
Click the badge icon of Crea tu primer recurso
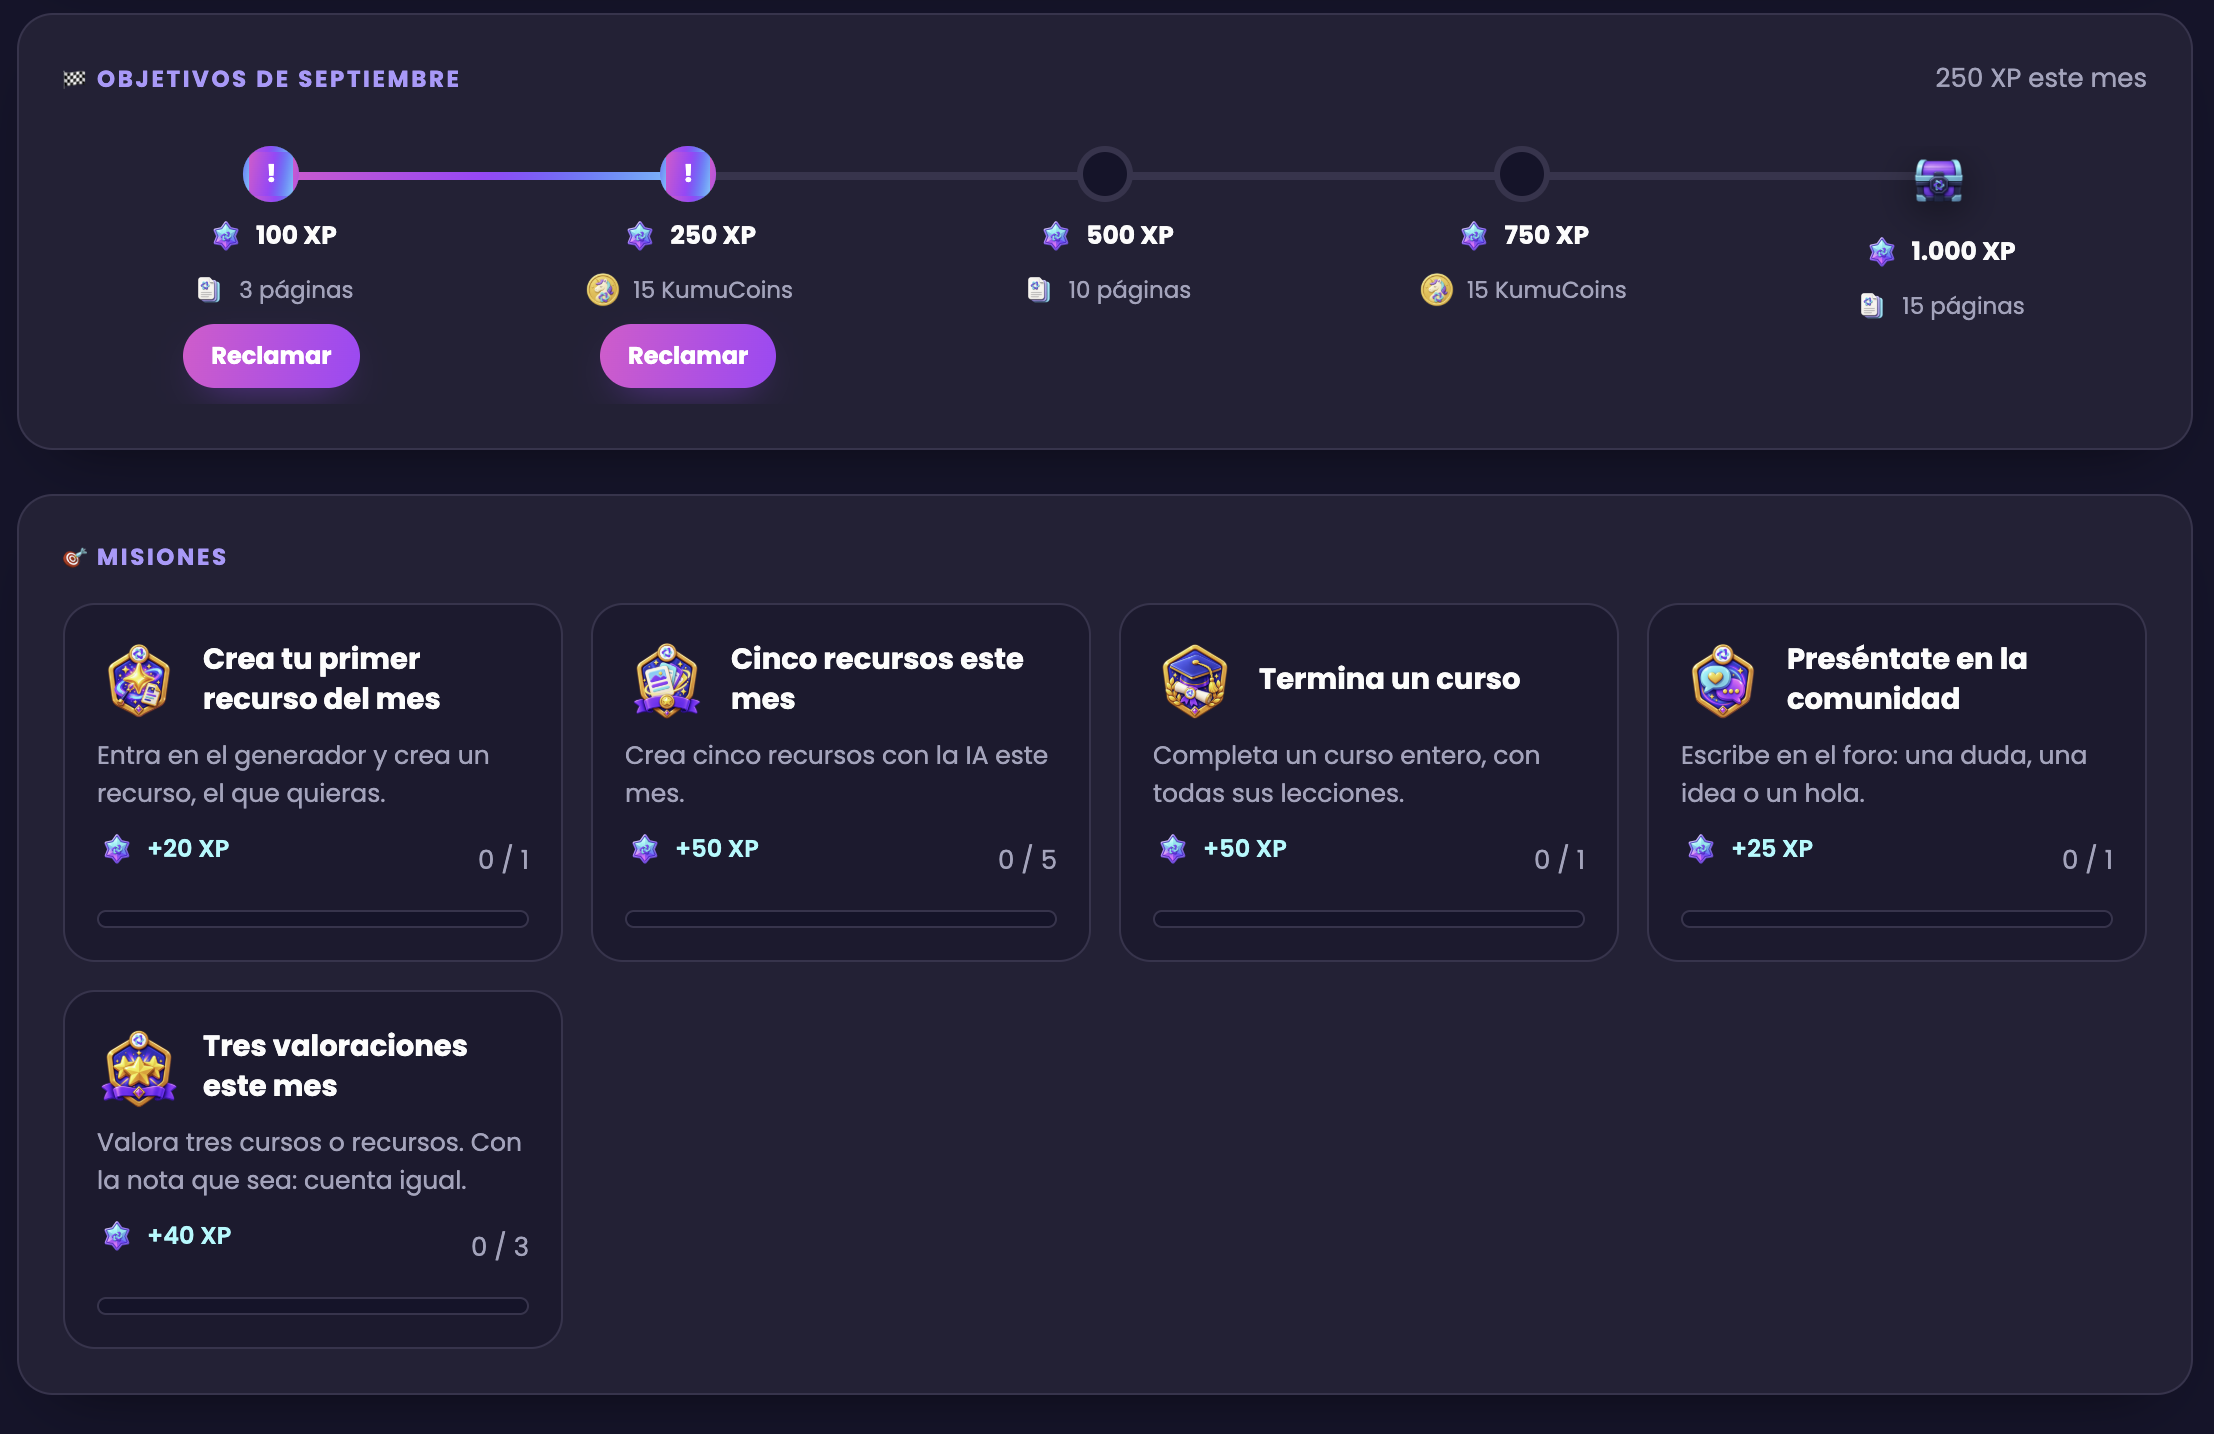click(139, 680)
